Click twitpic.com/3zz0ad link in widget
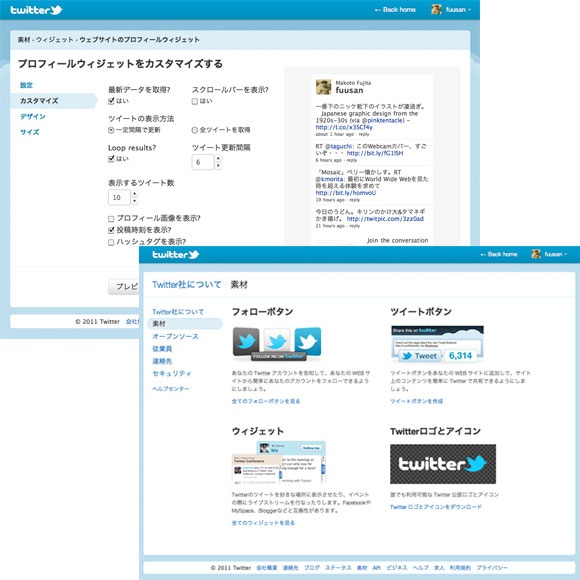Image resolution: width=580 pixels, height=580 pixels. (x=385, y=219)
